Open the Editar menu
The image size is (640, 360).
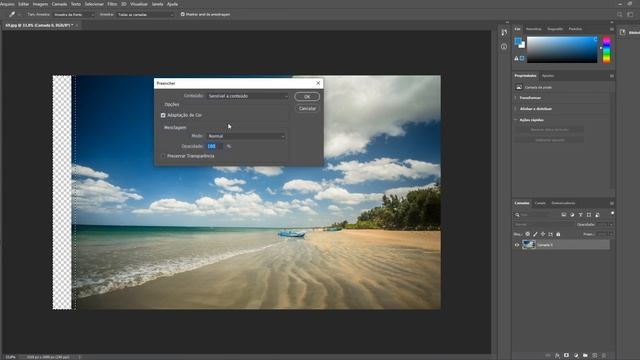24,4
